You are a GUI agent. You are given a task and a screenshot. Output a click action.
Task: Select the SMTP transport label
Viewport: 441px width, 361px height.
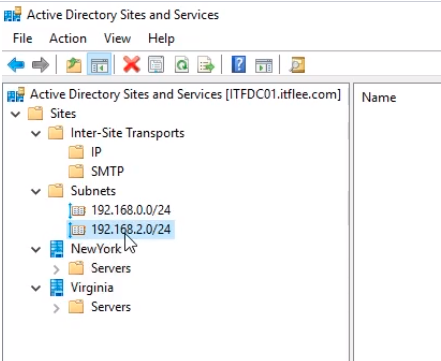[x=107, y=172]
